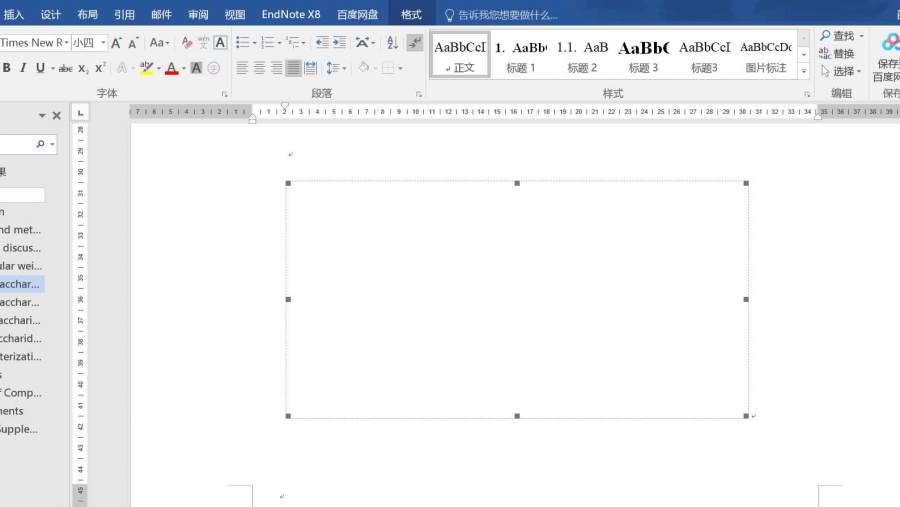
Task: Center-align the paragraph
Action: click(259, 68)
